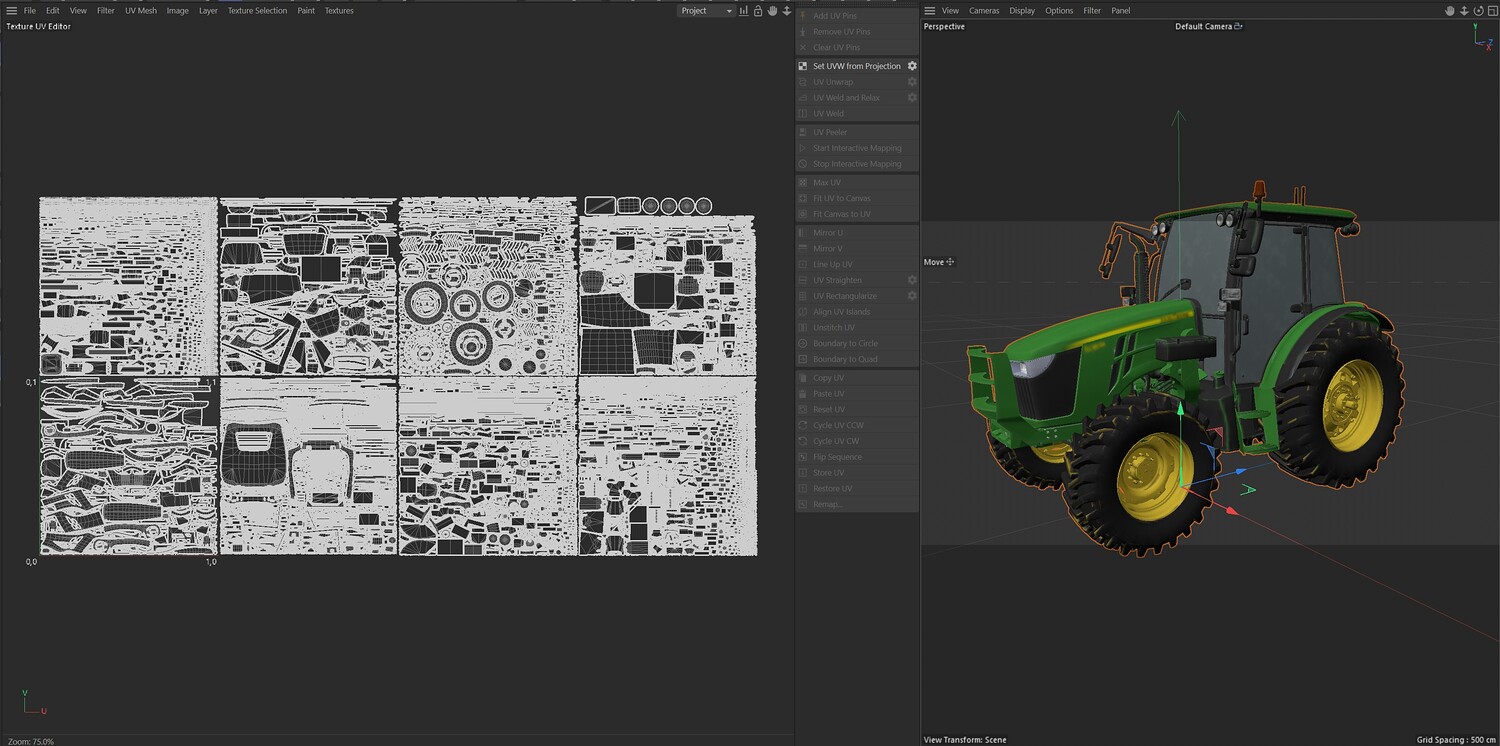1500x746 pixels.
Task: Open the Textures menu
Action: point(340,11)
